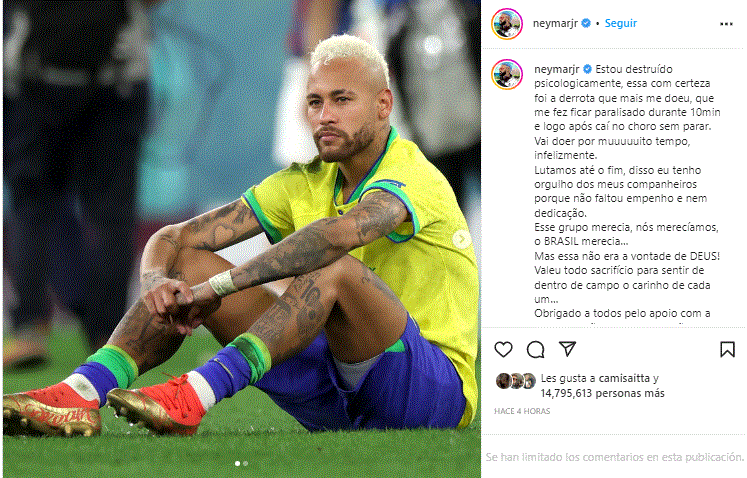The width and height of the screenshot is (747, 478).
Task: Advance carousel with the next-photo arrow
Action: click(462, 239)
